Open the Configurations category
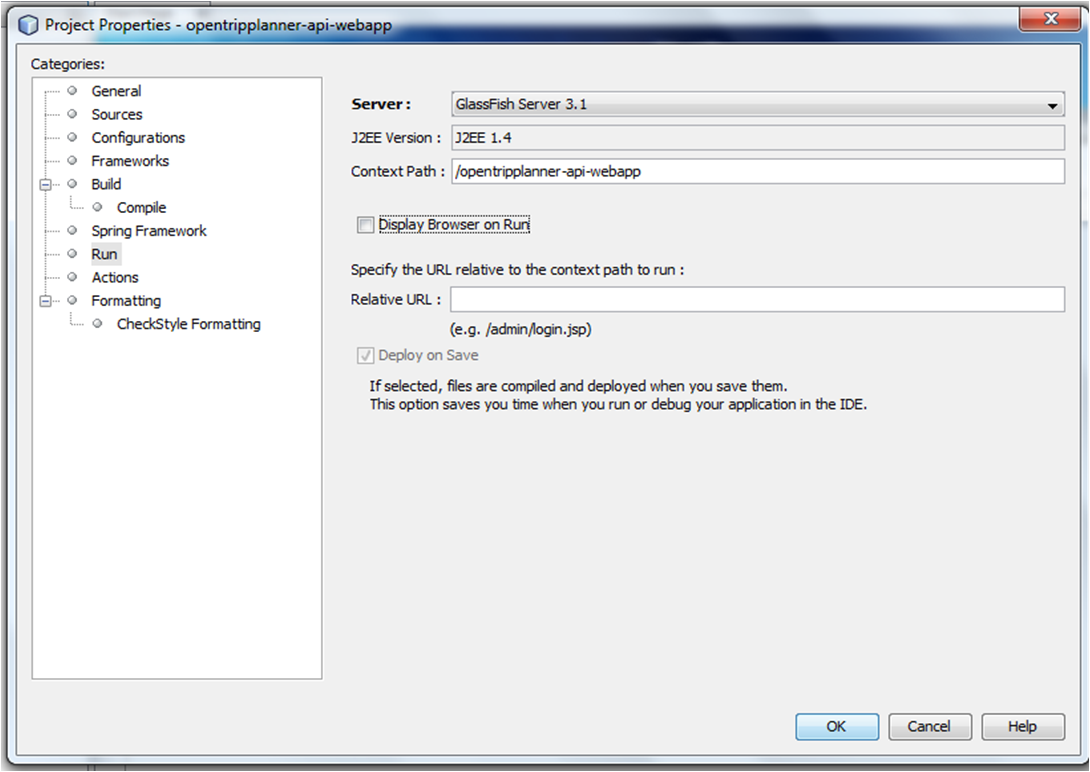 [x=138, y=137]
